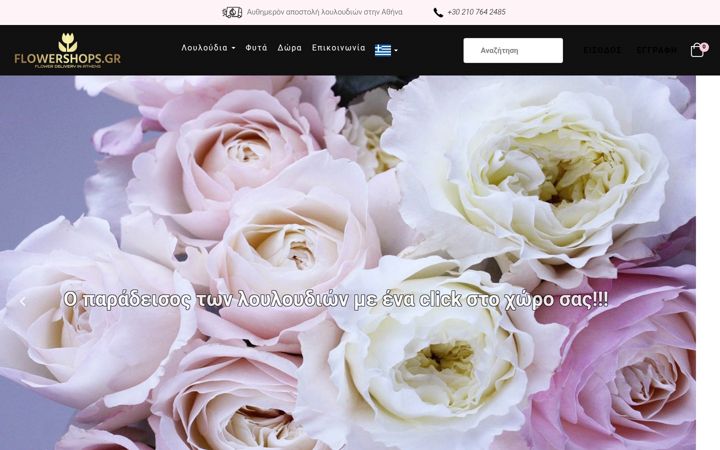Open the Επικοινωνία menu item
Viewport: 720px width, 450px height.
click(x=338, y=48)
